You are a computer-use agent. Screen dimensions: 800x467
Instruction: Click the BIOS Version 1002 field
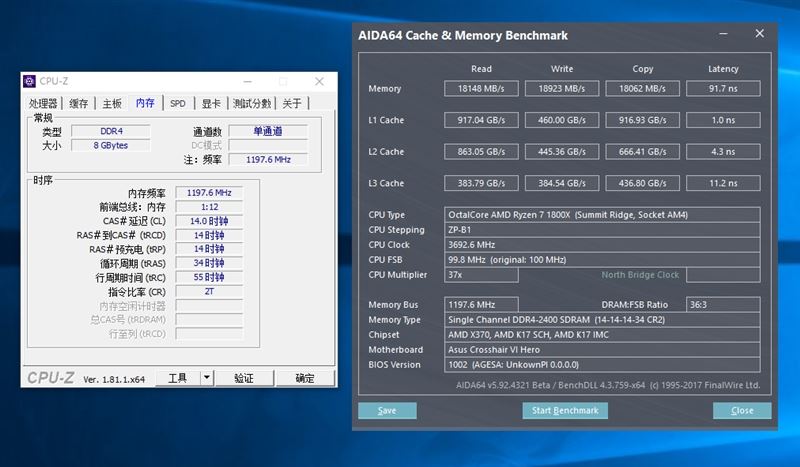pos(602,364)
